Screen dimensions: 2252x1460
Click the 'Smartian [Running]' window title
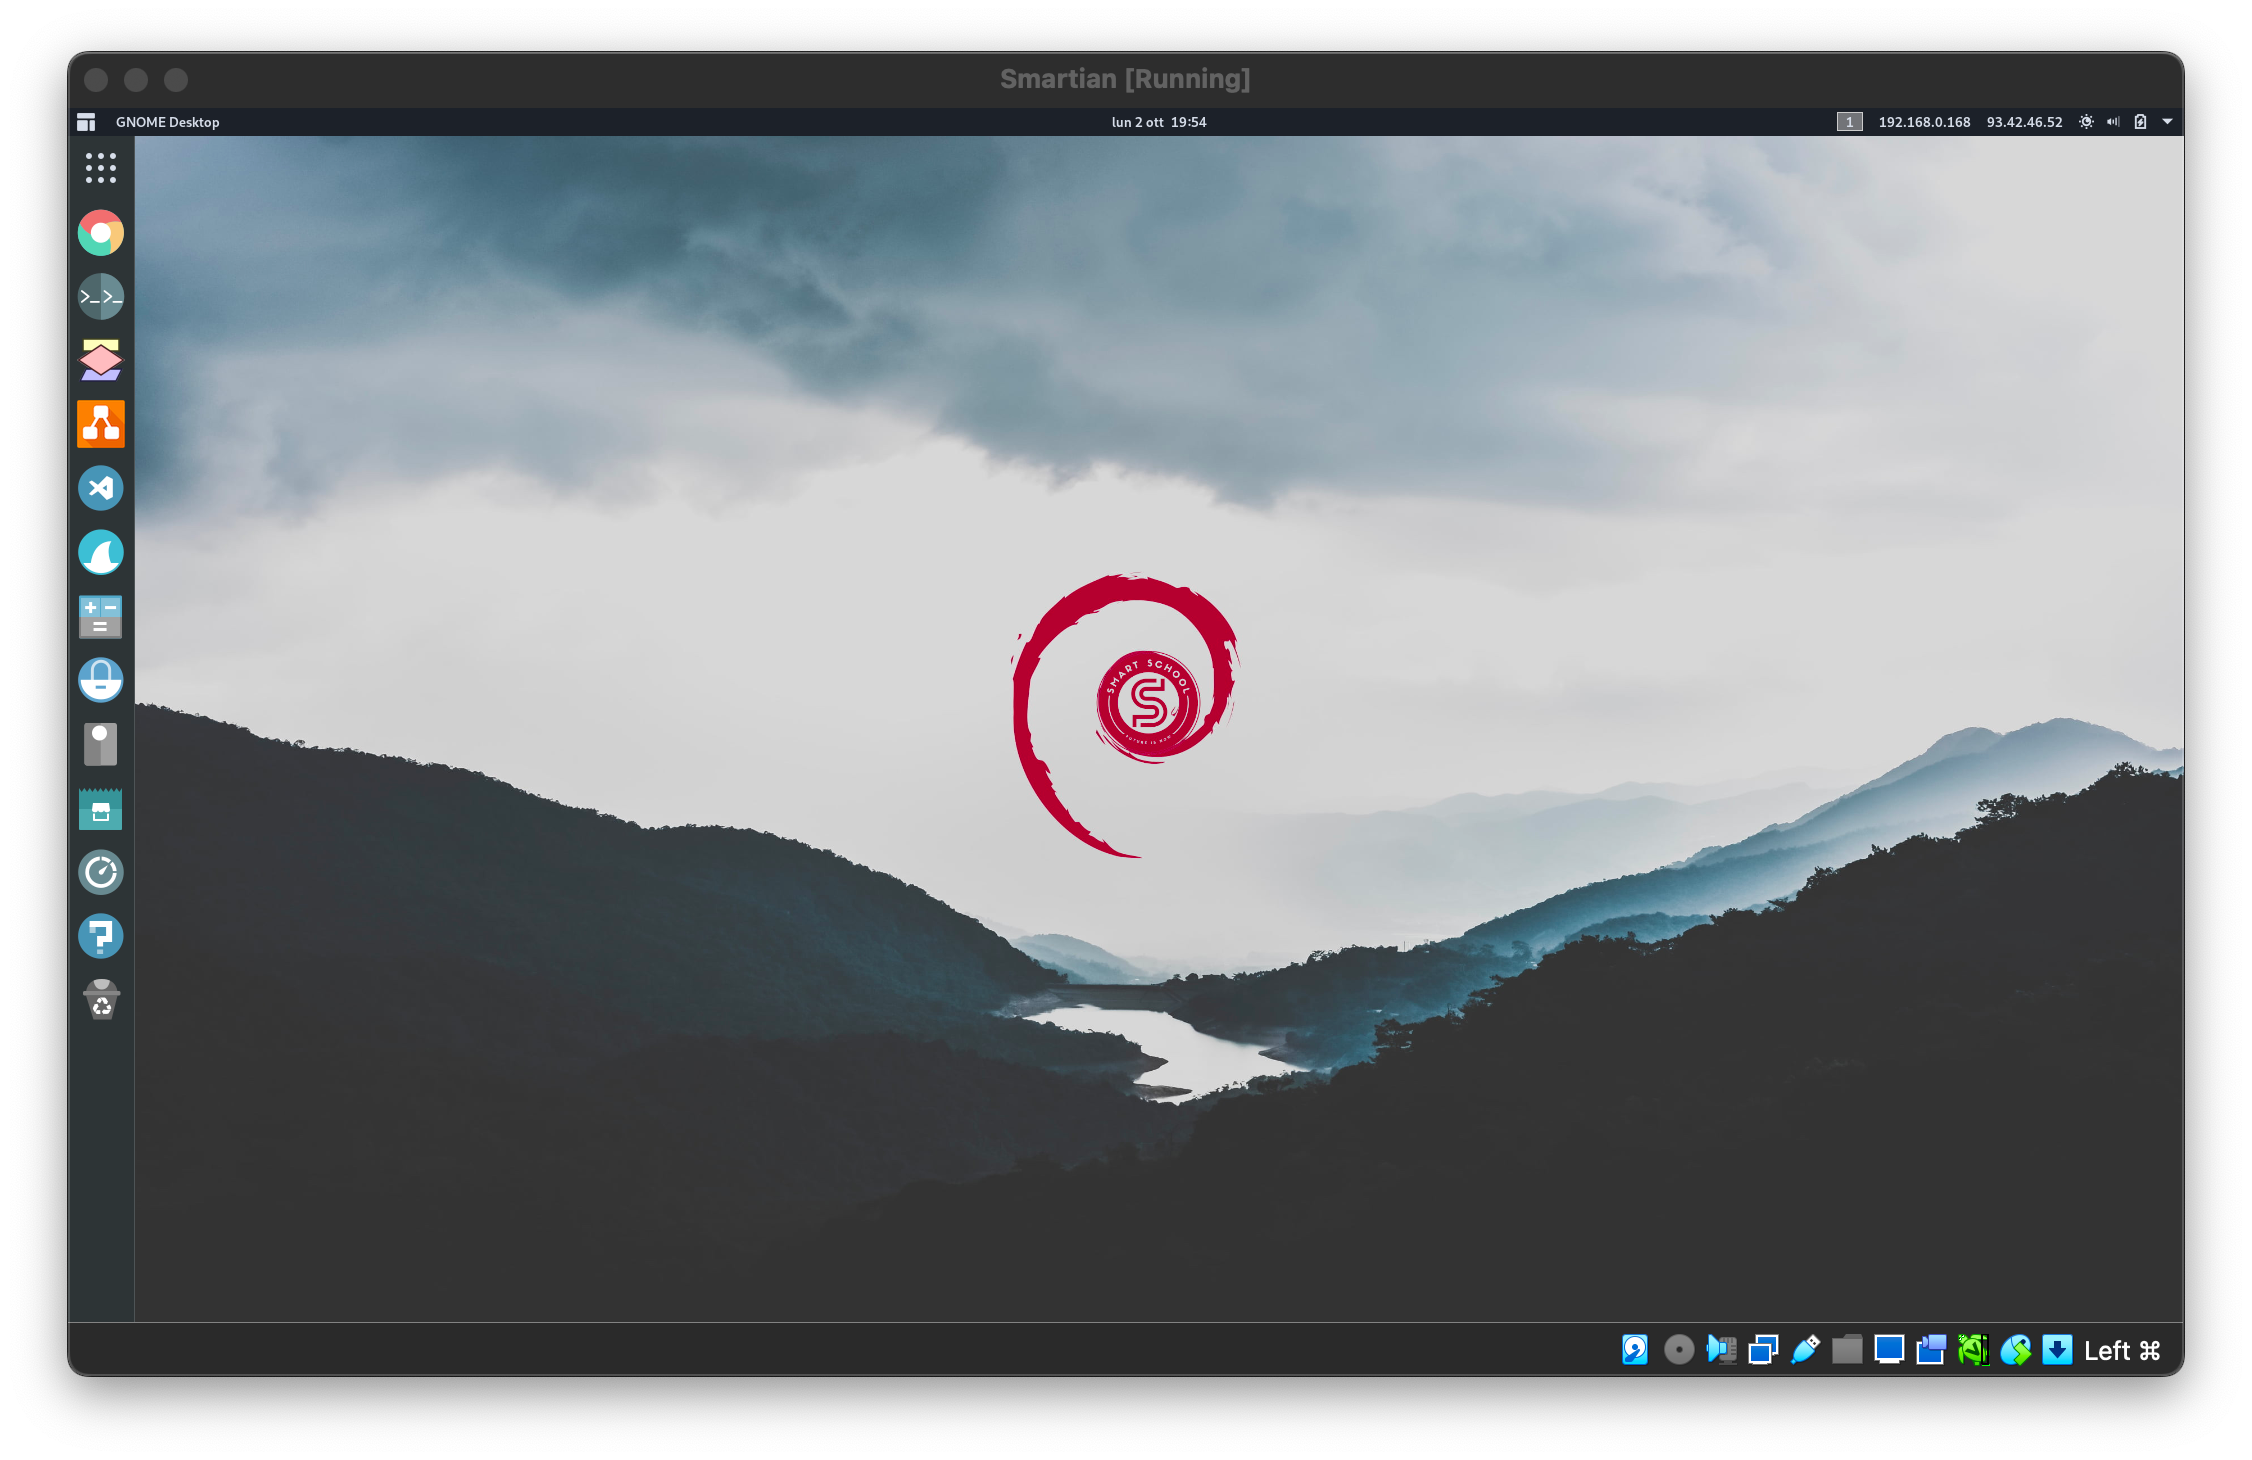point(1125,79)
